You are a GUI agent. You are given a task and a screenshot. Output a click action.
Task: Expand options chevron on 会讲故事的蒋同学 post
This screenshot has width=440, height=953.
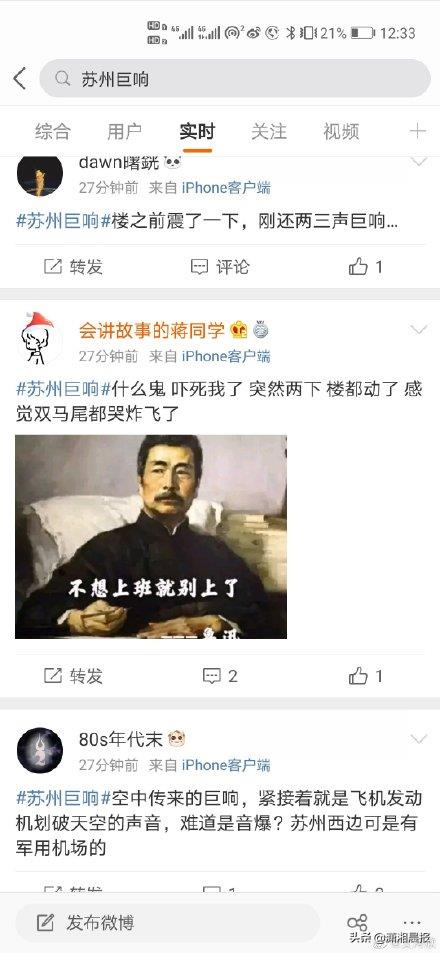419,330
